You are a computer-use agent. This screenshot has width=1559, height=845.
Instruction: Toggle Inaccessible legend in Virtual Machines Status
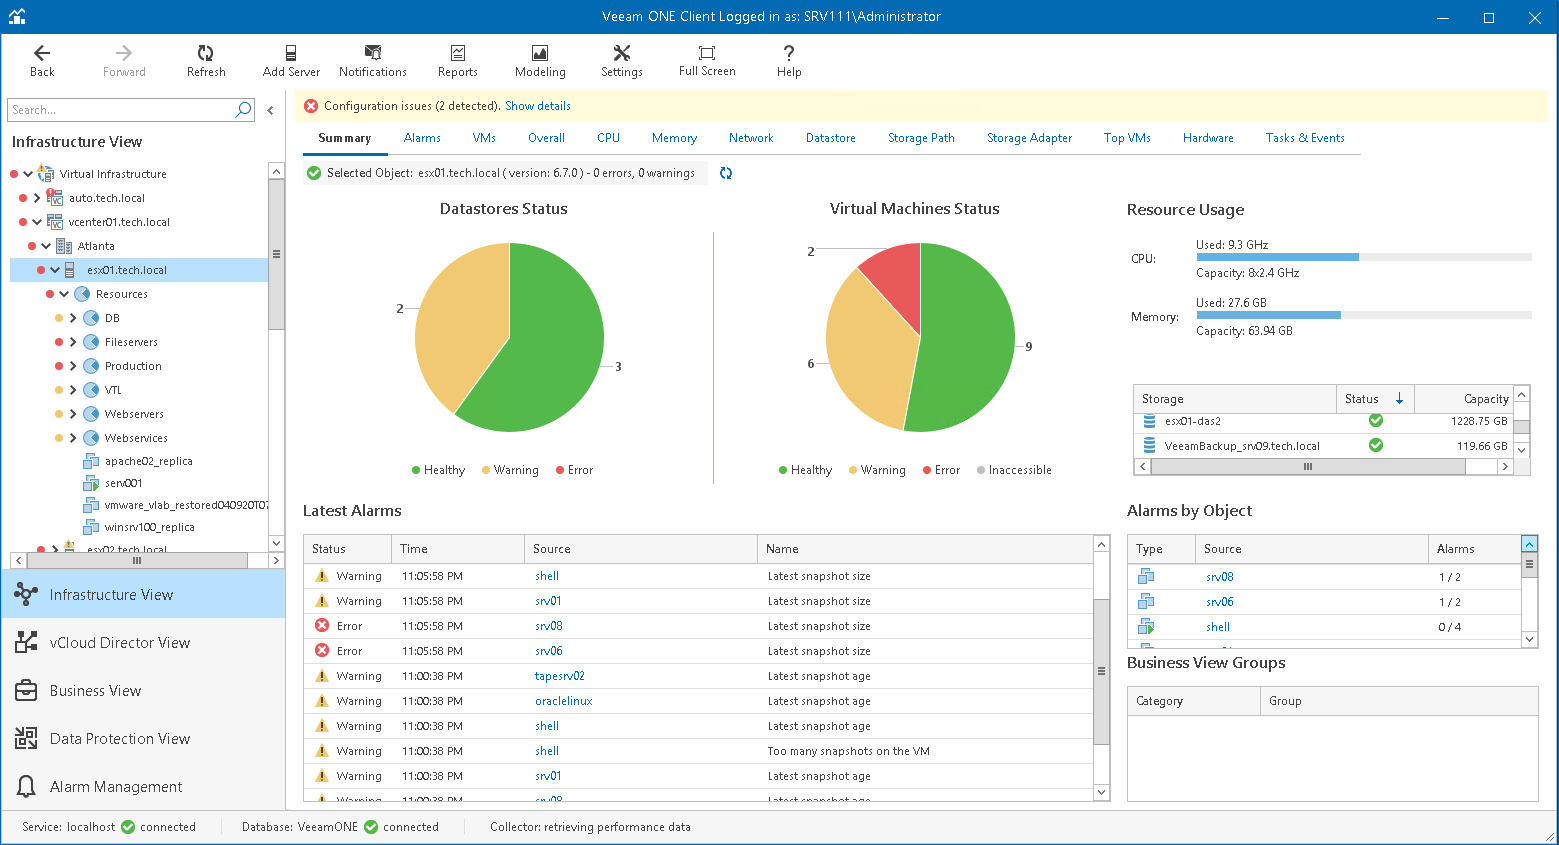pyautogui.click(x=1014, y=470)
